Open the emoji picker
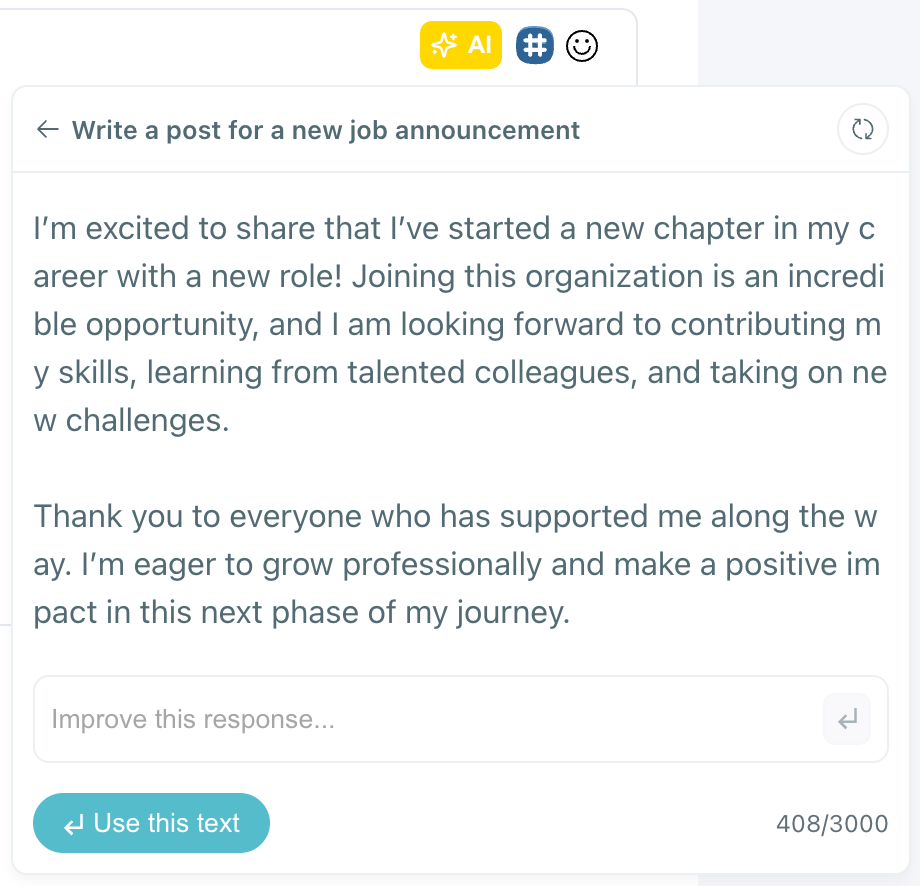The image size is (920, 886). (581, 44)
